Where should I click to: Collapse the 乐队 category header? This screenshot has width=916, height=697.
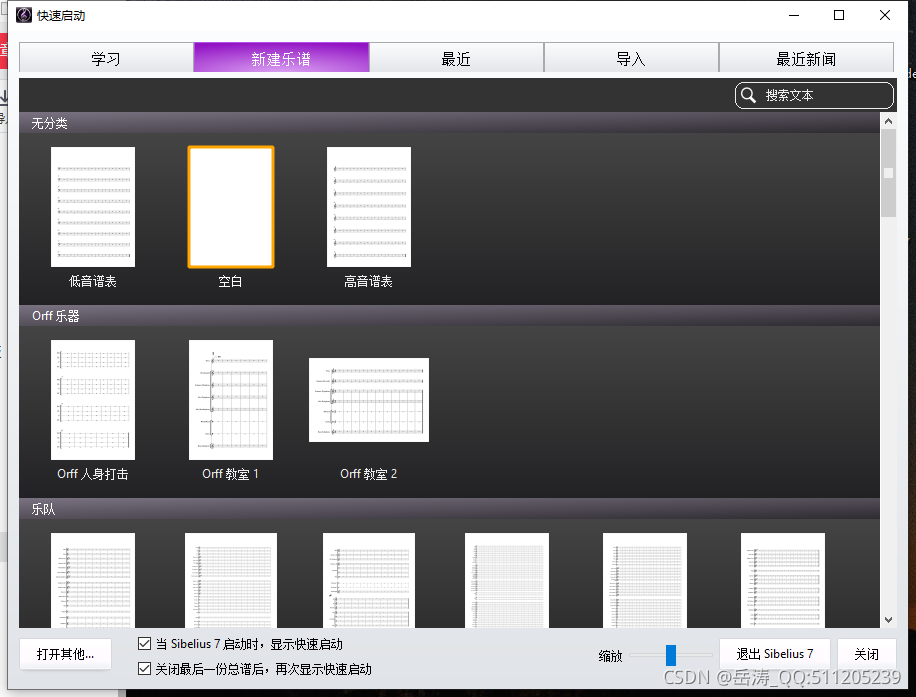tap(449, 508)
